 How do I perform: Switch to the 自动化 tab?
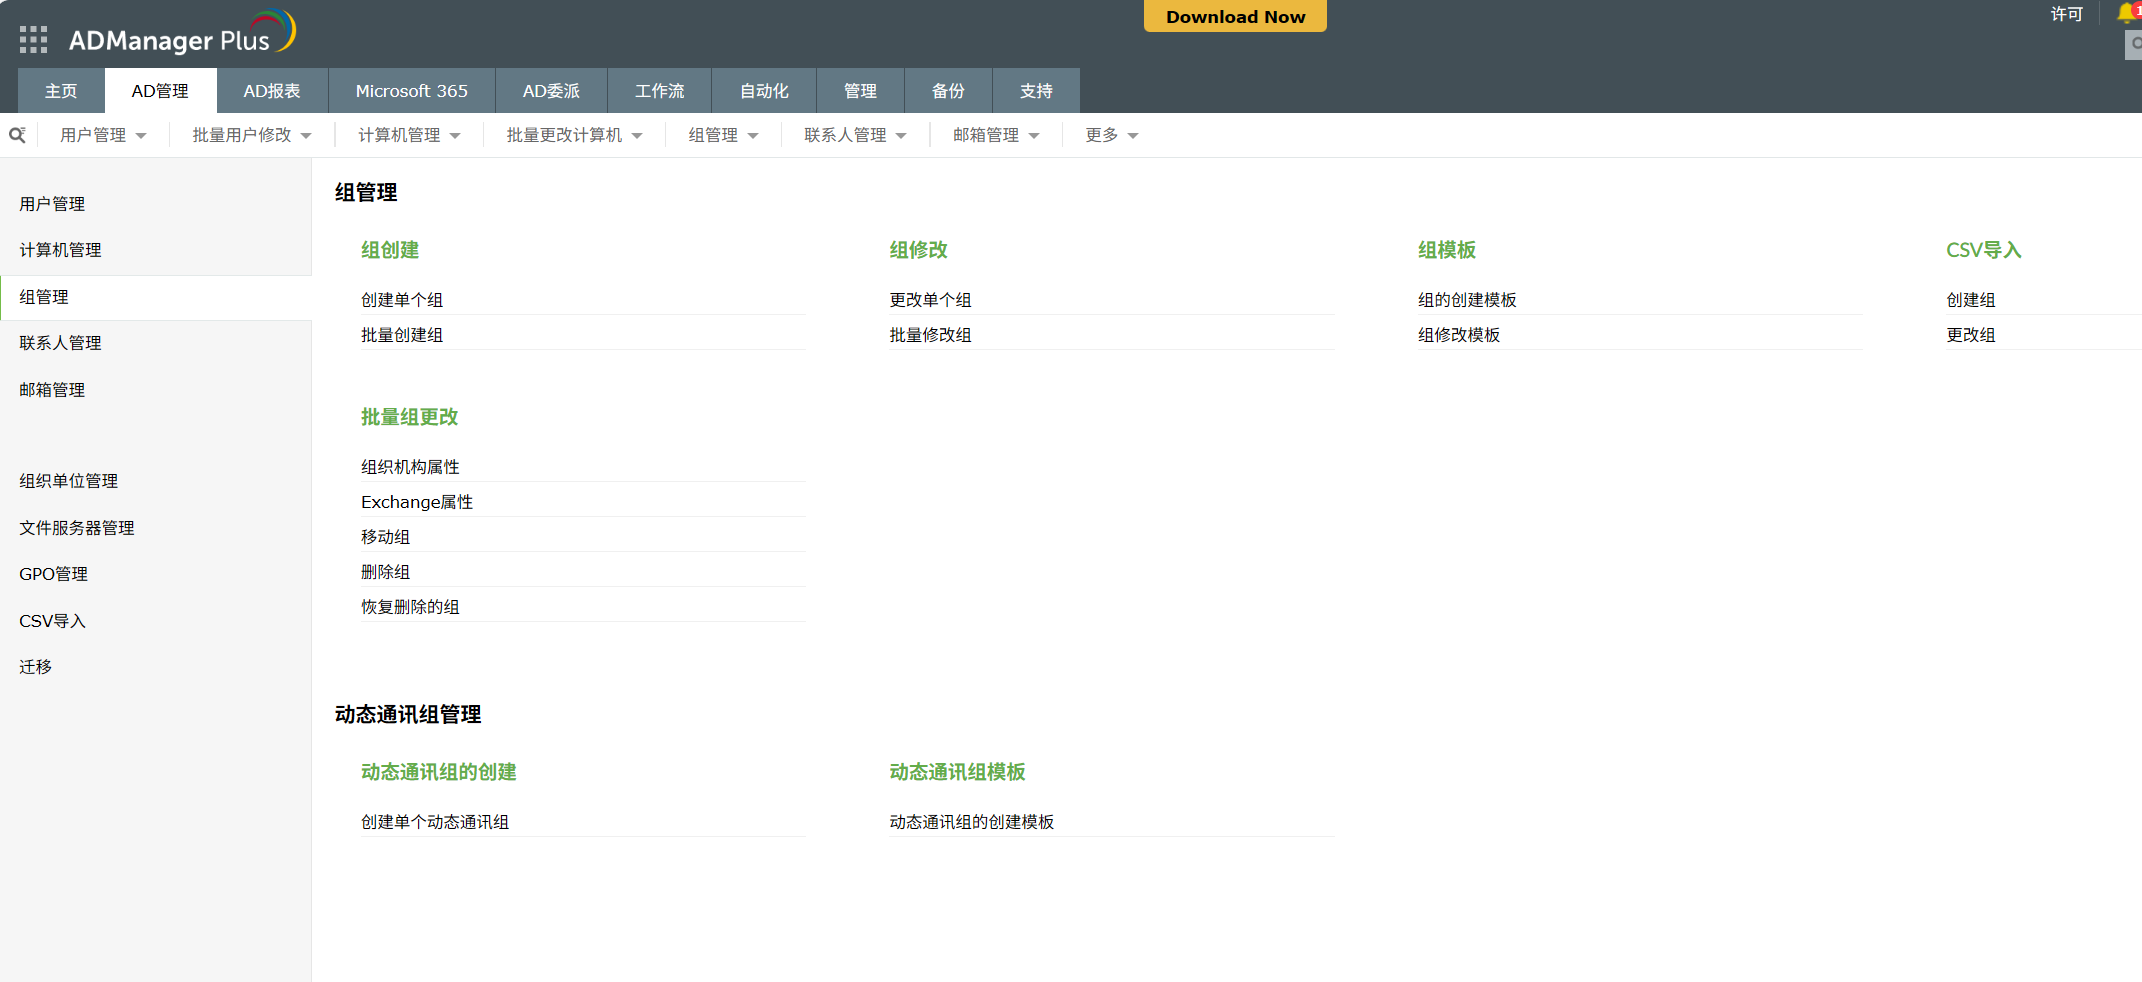click(763, 90)
